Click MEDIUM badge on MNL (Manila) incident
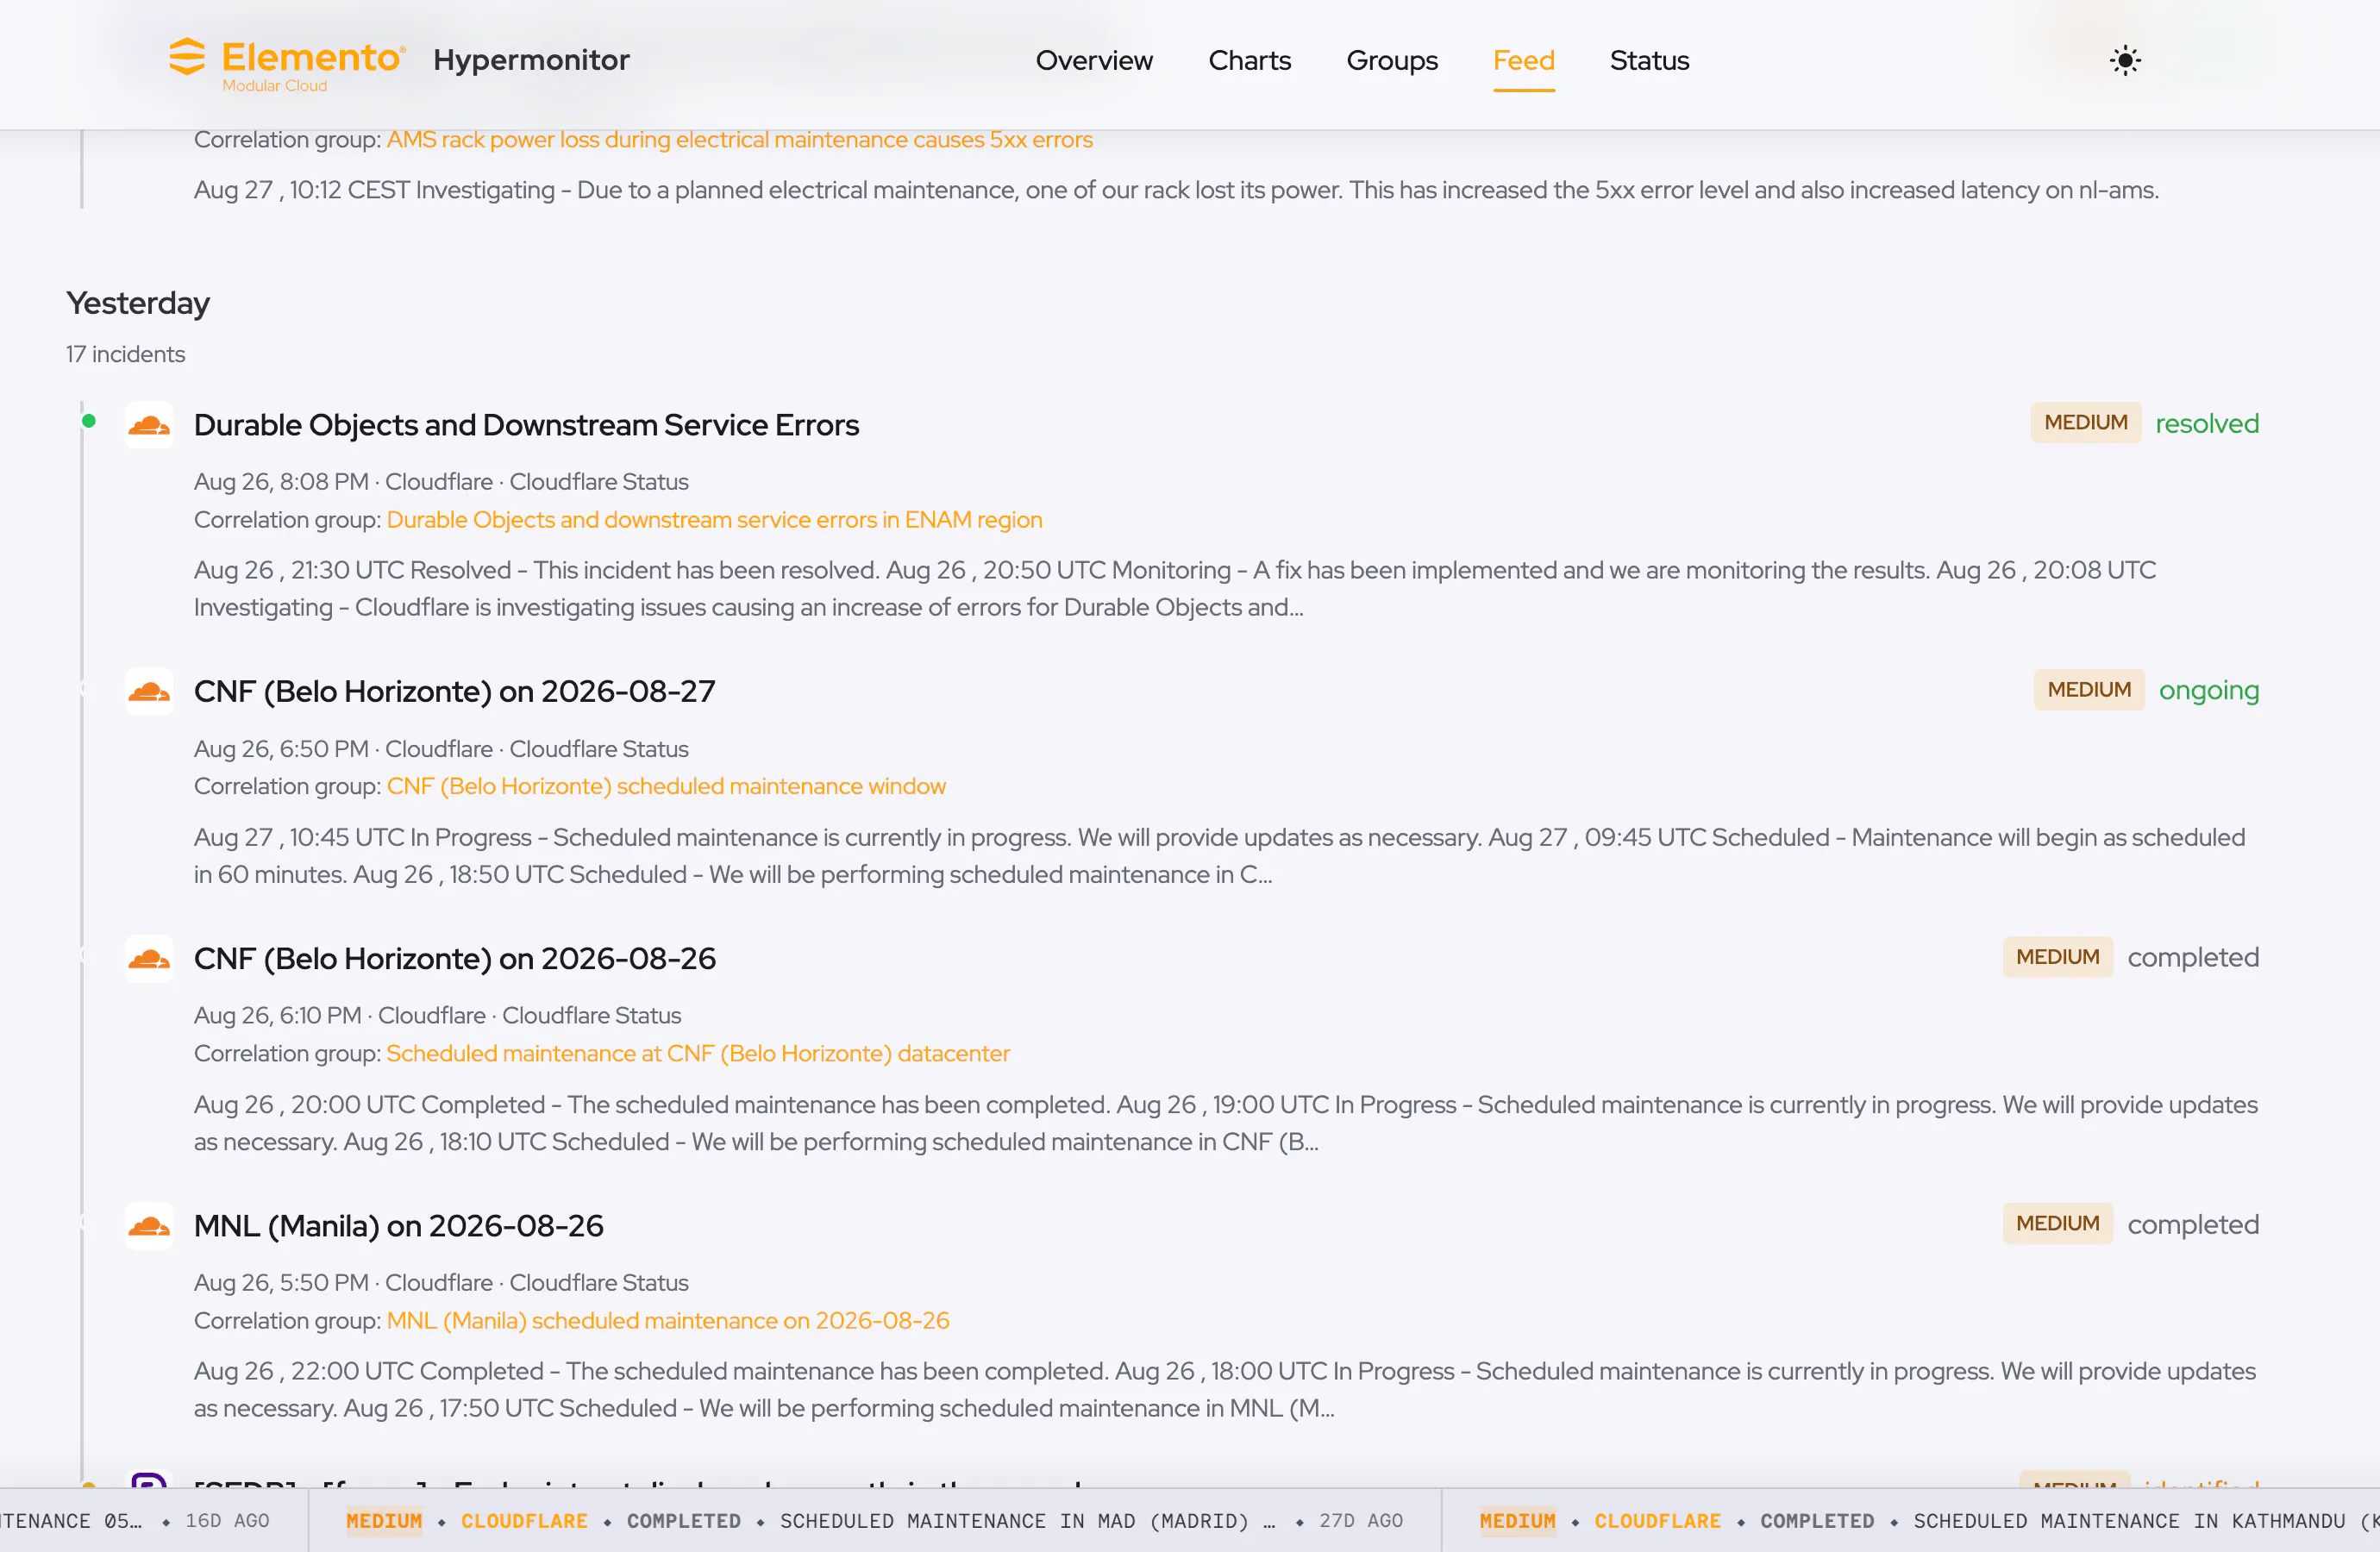Screen dimensions: 2380x1552 pyautogui.click(x=2057, y=1224)
